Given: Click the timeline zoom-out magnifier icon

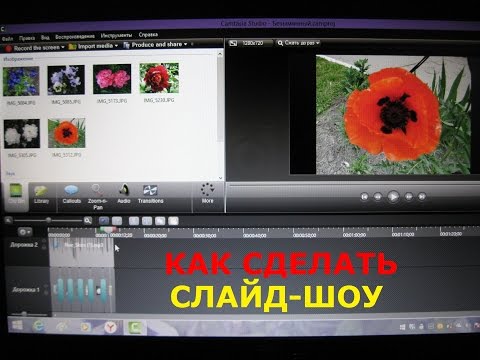Looking at the screenshot, I should pyautogui.click(x=9, y=220).
